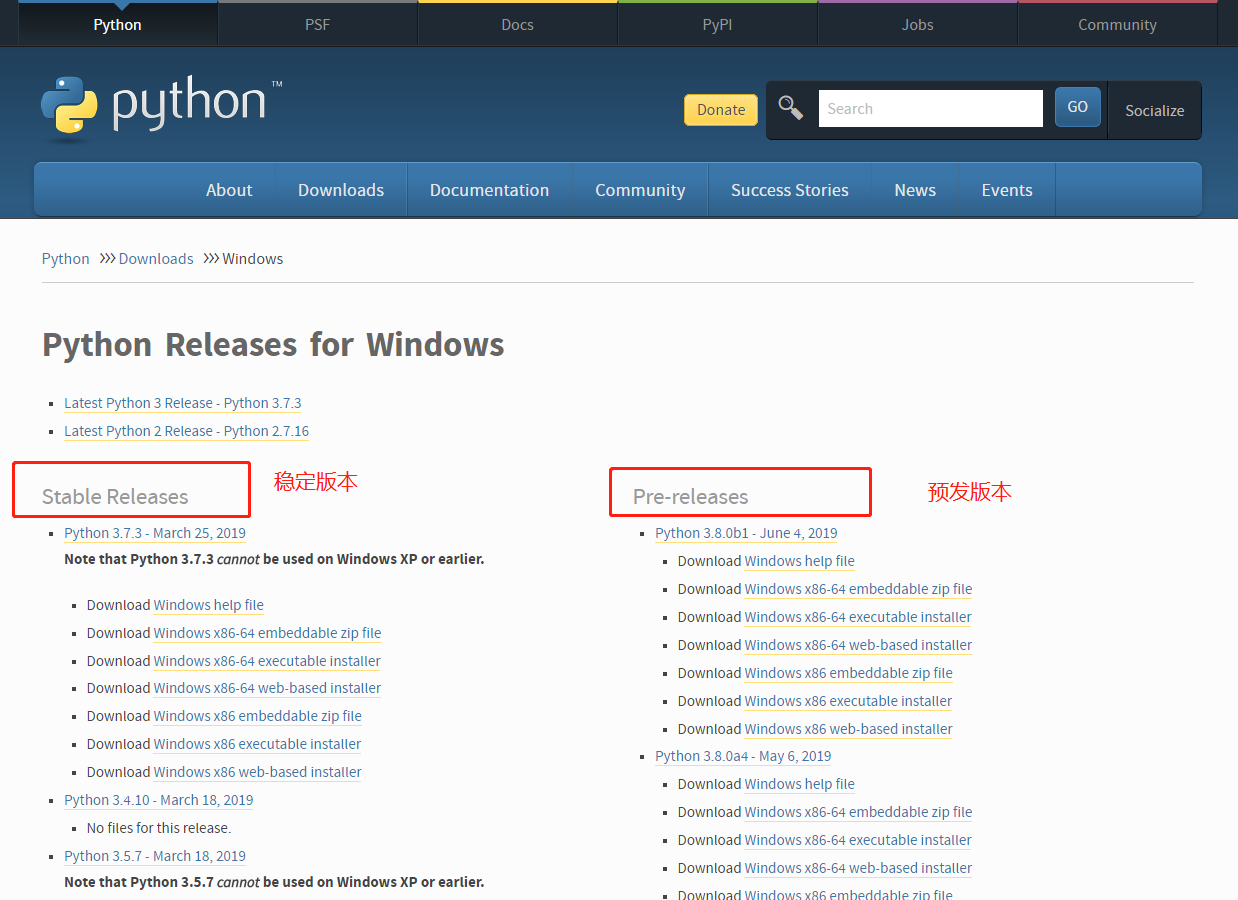Screen dimensions: 1238x900
Task: Open the News nav menu
Action: 915,190
